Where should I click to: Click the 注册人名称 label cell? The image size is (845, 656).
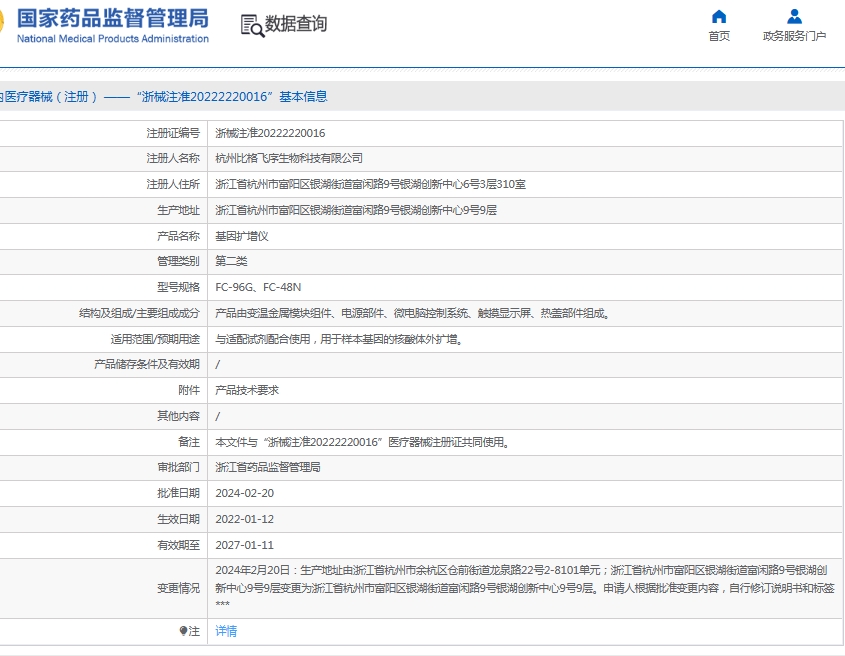point(173,158)
